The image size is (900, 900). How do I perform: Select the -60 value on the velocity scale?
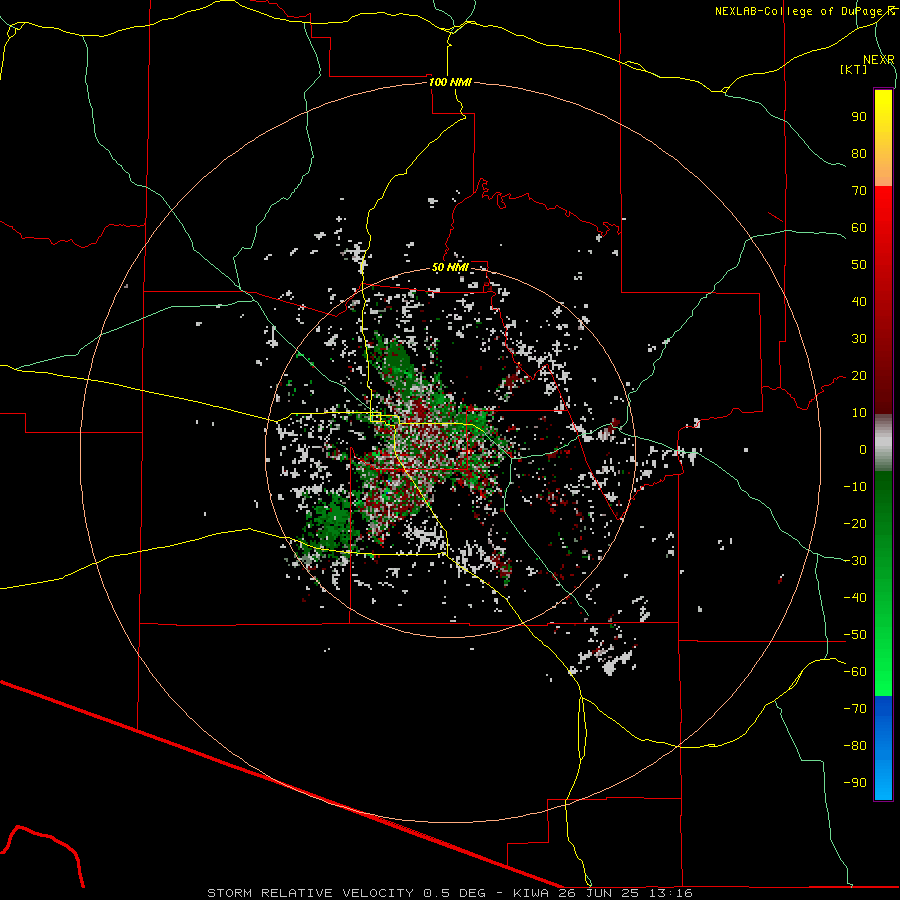tap(855, 672)
